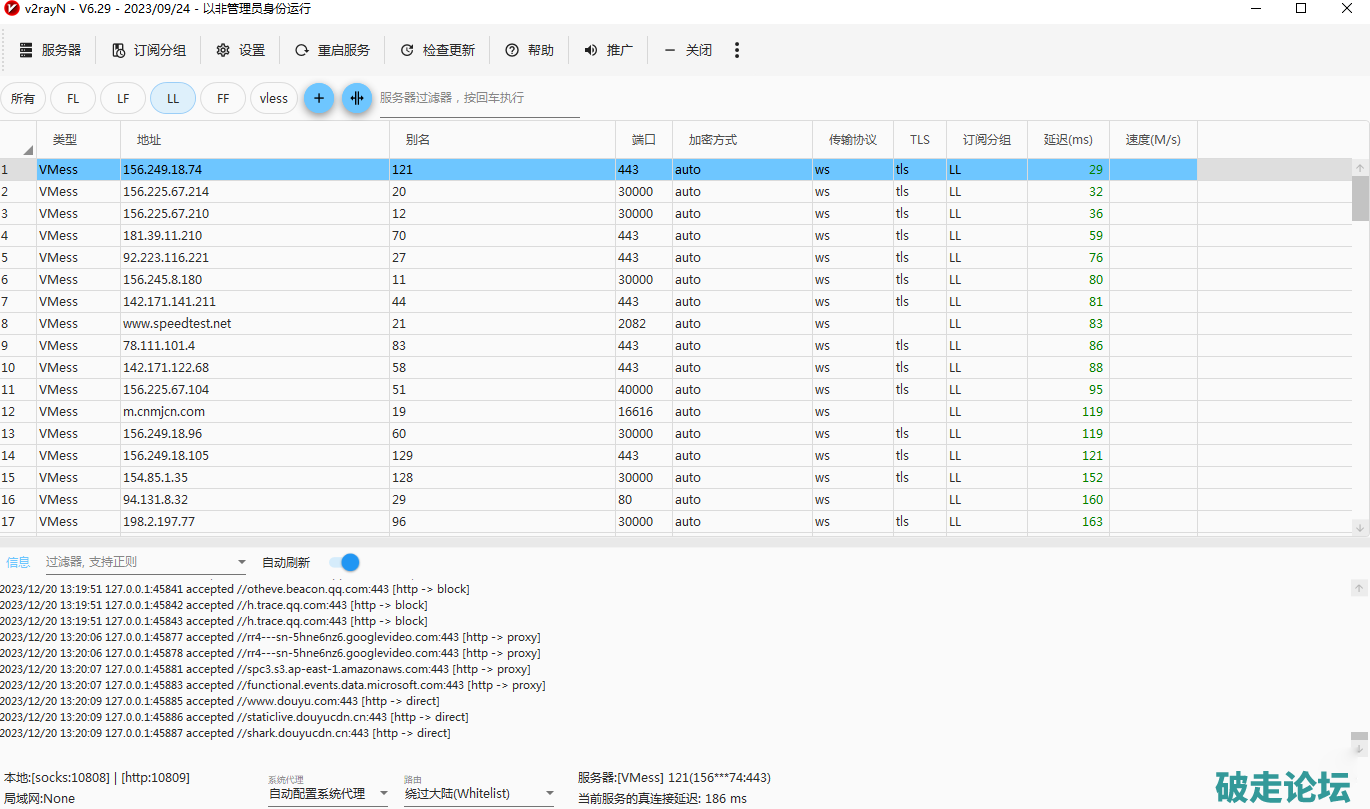This screenshot has width=1370, height=809.
Task: Sort by 延迟(ms) column header
Action: click(x=1068, y=140)
